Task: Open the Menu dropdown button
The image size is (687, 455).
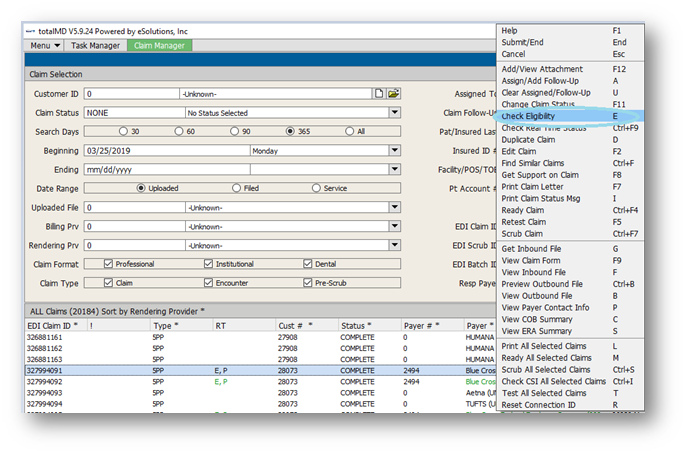Action: [x=46, y=46]
